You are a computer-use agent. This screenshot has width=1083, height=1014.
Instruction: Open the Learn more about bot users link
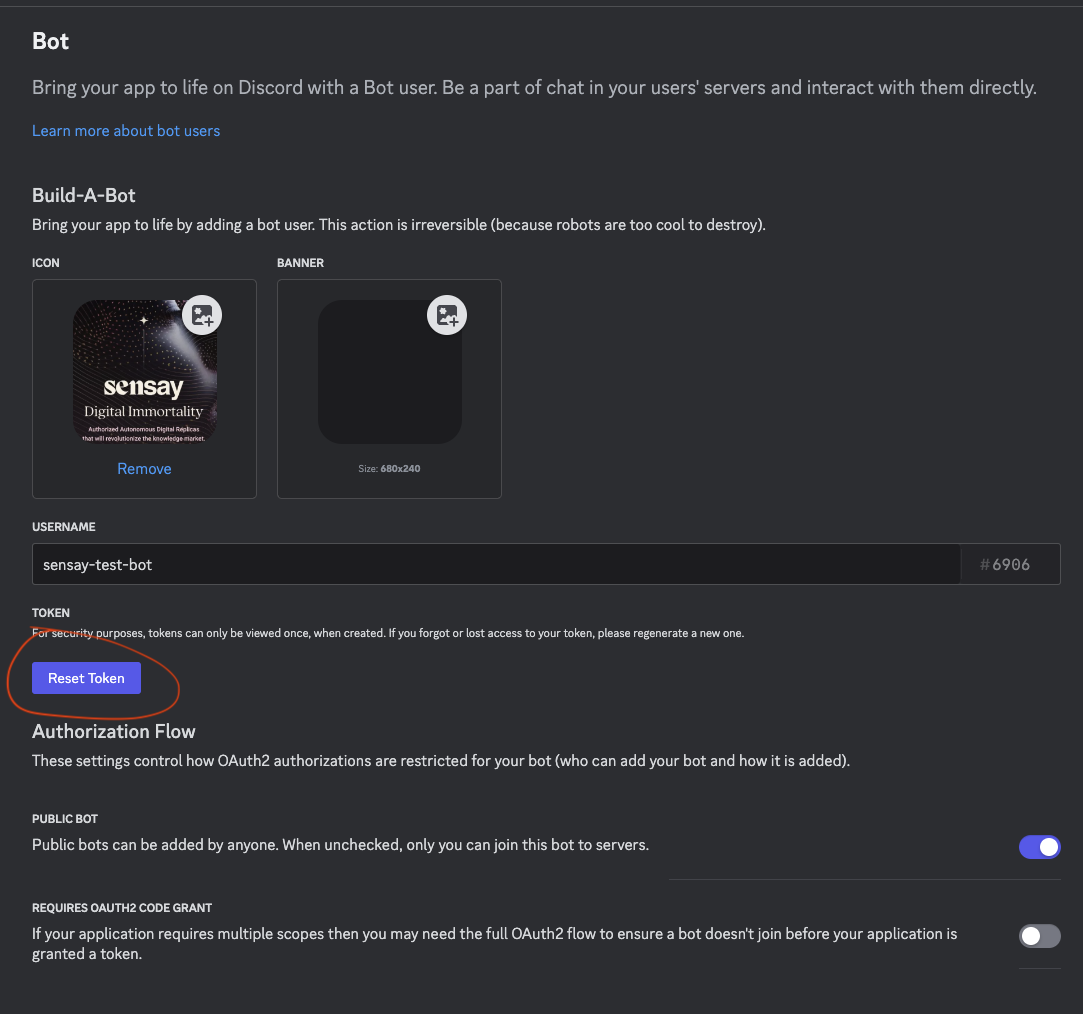(x=126, y=131)
